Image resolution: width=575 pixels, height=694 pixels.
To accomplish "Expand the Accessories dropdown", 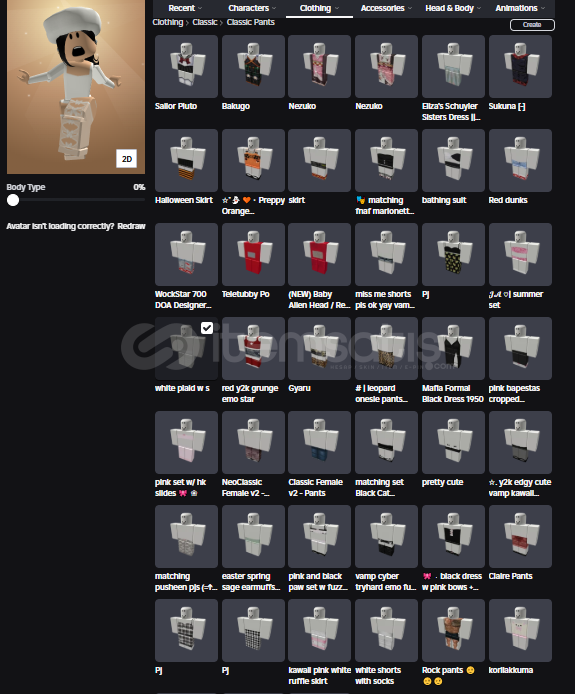I will click(x=386, y=8).
